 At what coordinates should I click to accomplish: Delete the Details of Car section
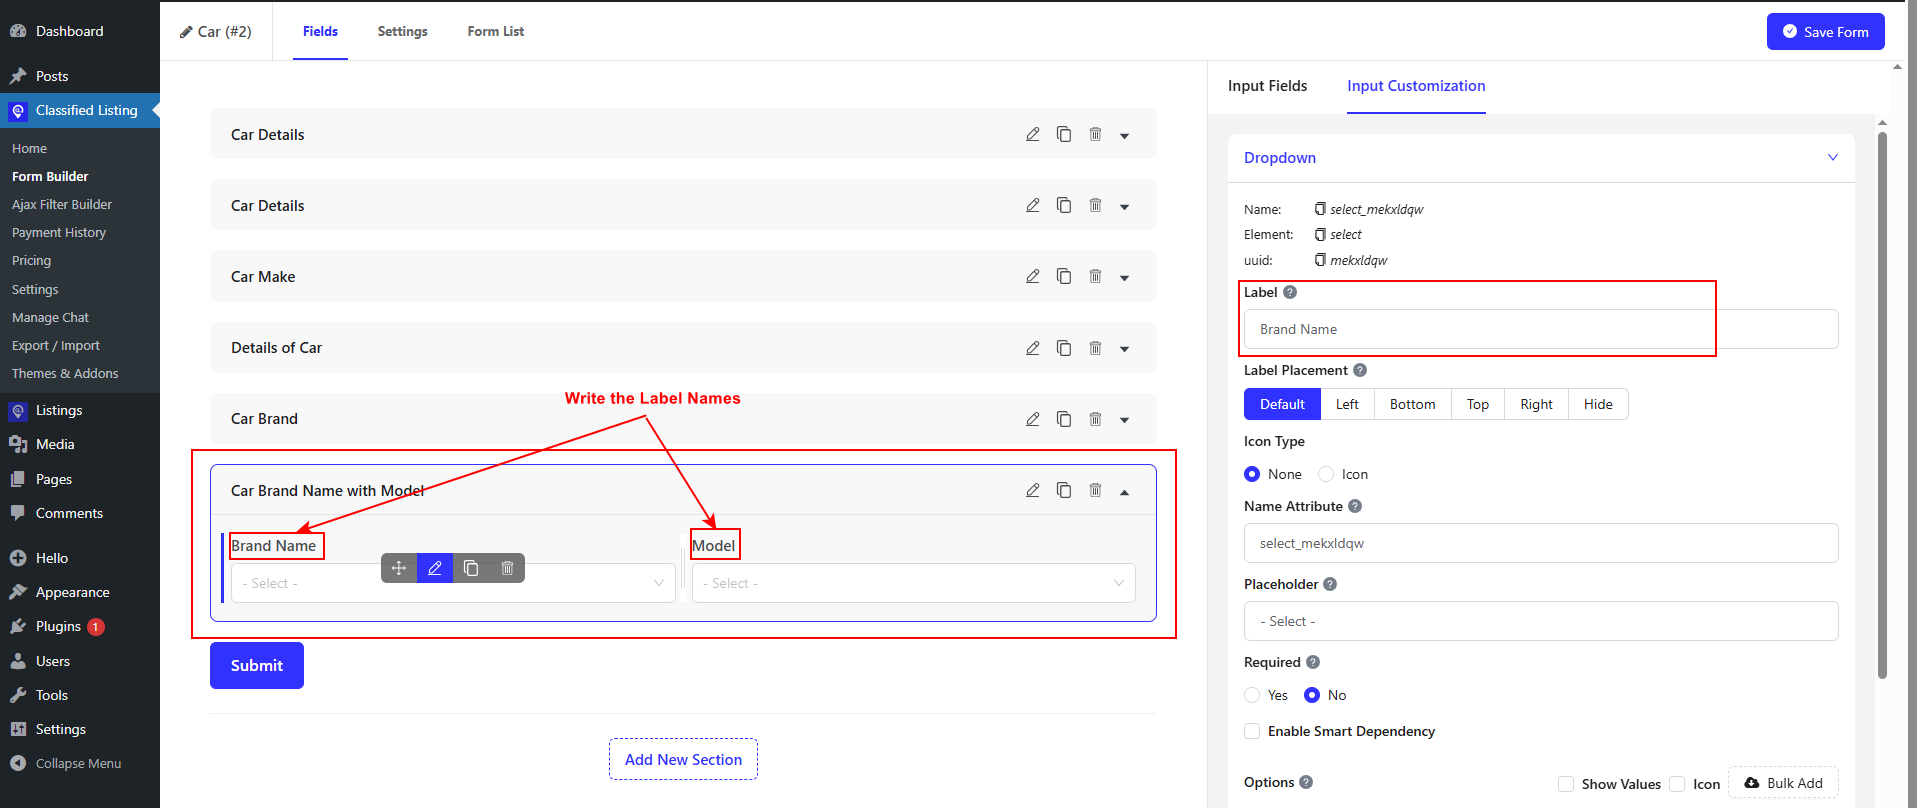pyautogui.click(x=1095, y=348)
